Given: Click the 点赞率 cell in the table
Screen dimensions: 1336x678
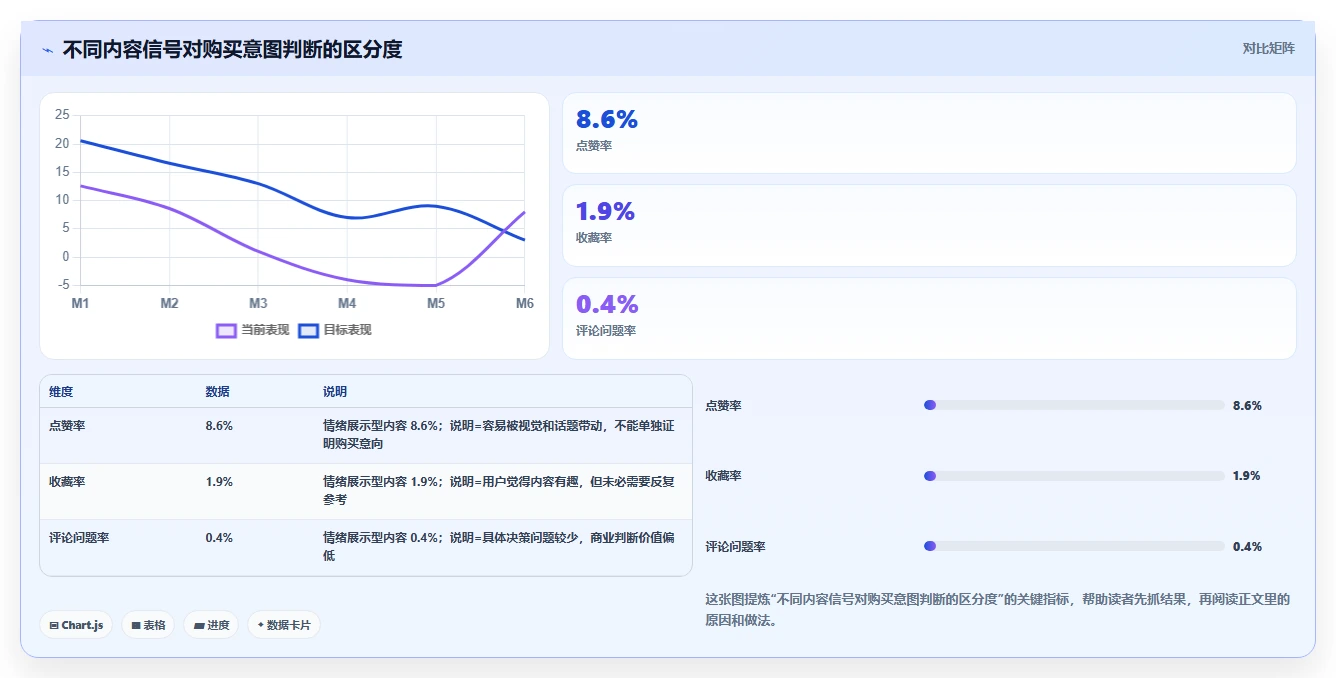Looking at the screenshot, I should (x=67, y=426).
